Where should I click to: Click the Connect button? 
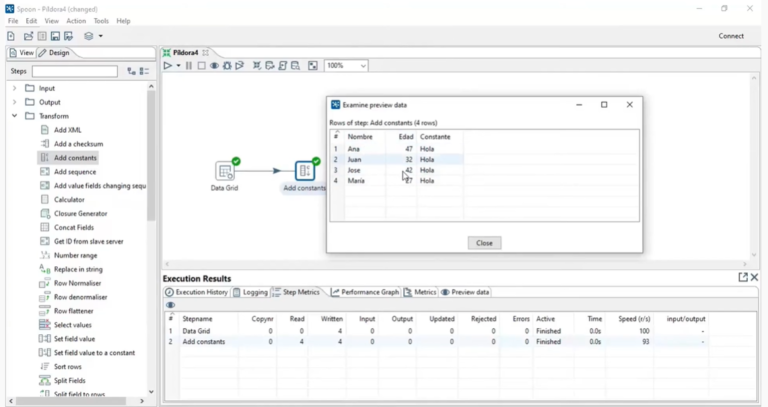(x=731, y=36)
